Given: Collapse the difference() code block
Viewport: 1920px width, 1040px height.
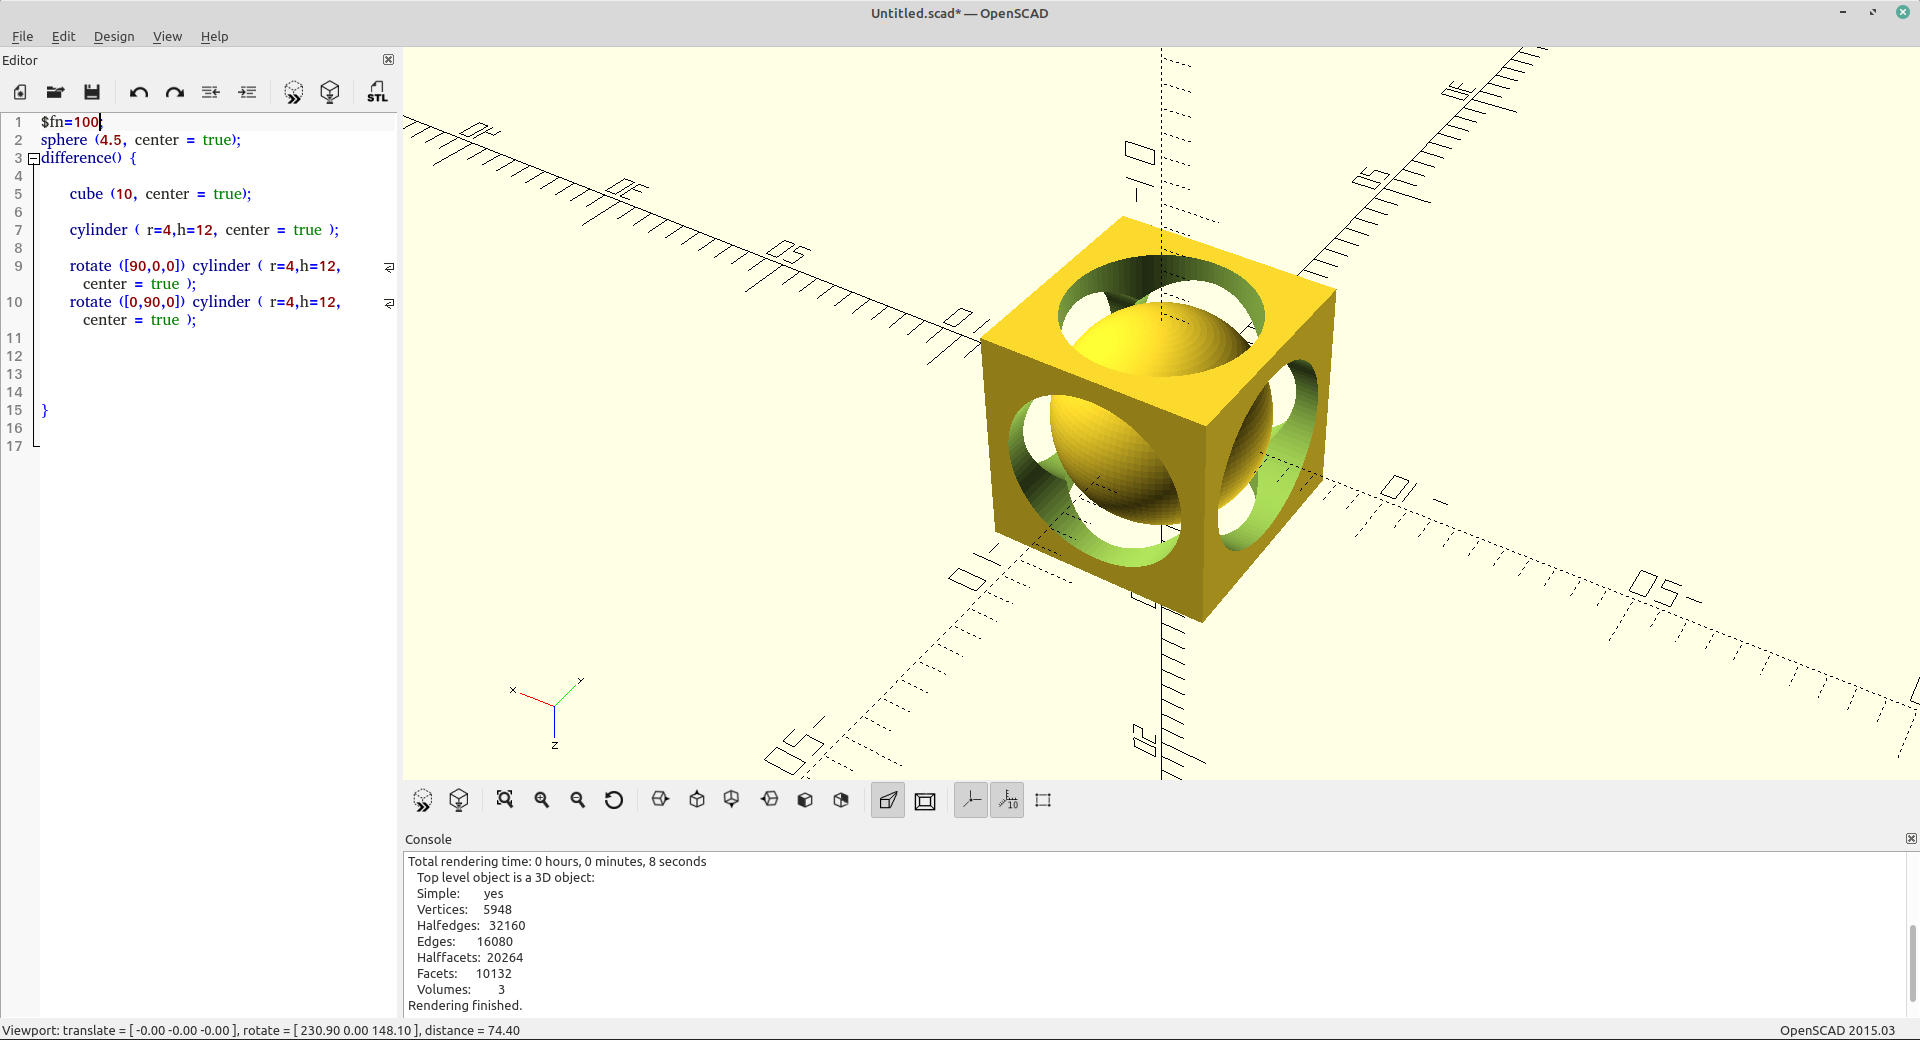Looking at the screenshot, I should (34, 158).
